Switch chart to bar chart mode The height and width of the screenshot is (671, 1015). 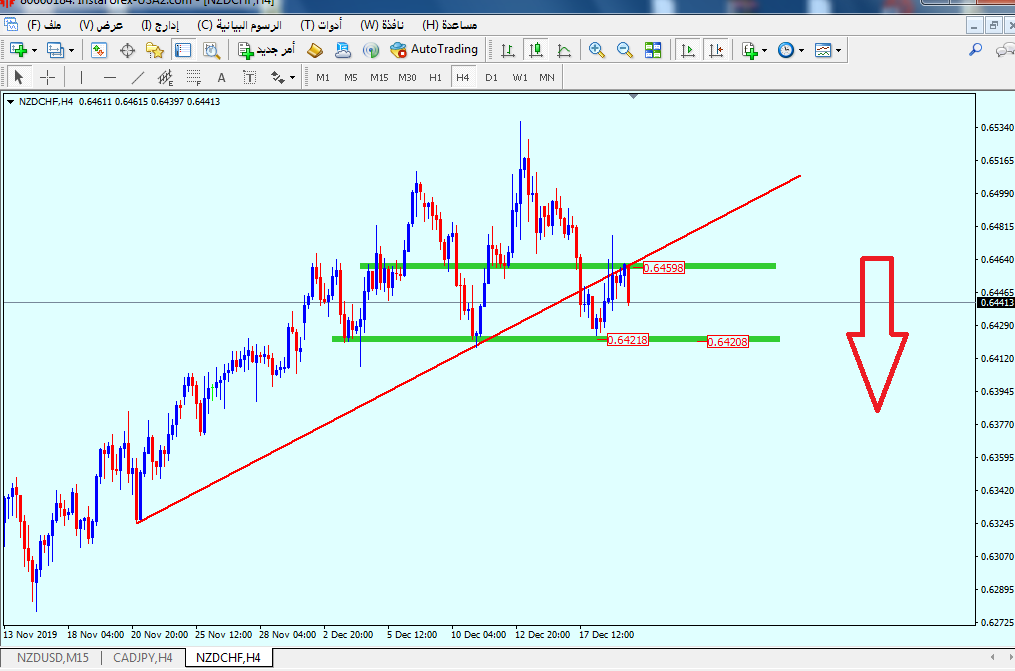508,50
